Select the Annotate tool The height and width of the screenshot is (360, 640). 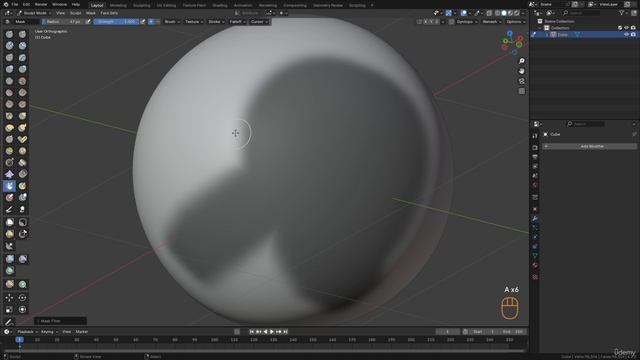coord(9,322)
